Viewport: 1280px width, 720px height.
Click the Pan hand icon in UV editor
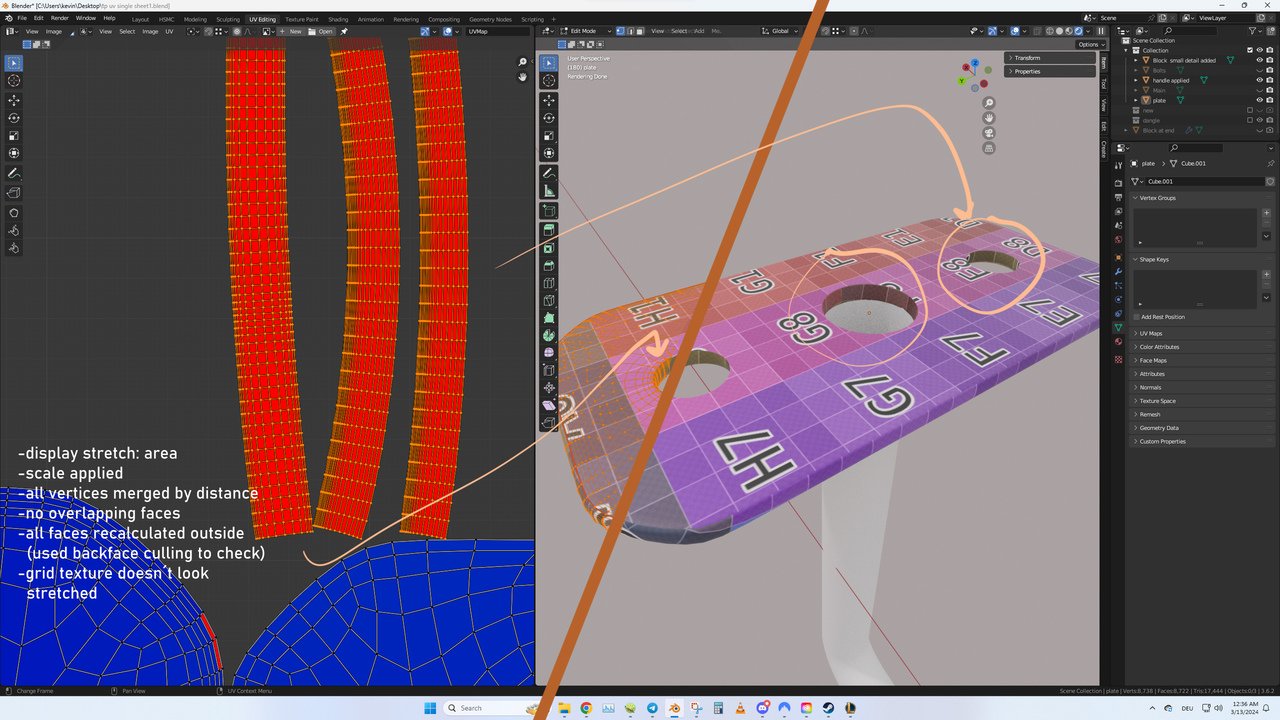pyautogui.click(x=522, y=77)
